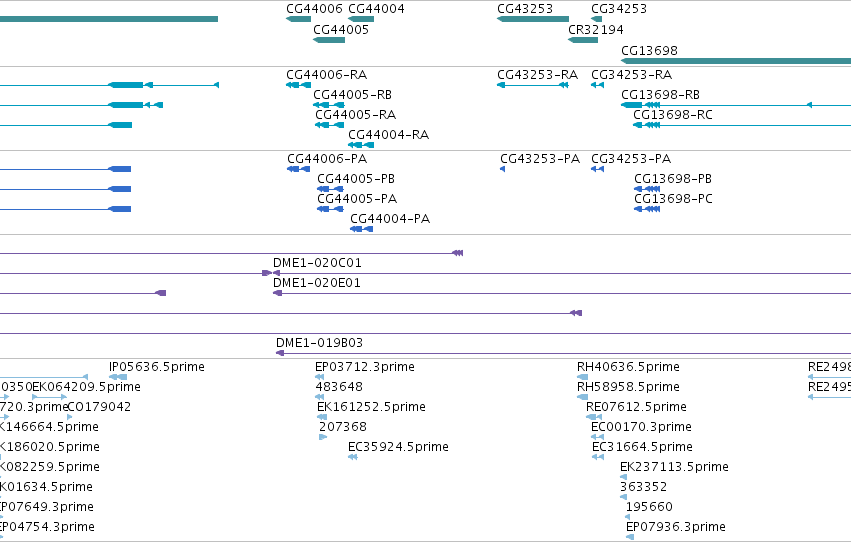
Task: Select the CG43253 gene bar
Action: pyautogui.click(x=533, y=19)
